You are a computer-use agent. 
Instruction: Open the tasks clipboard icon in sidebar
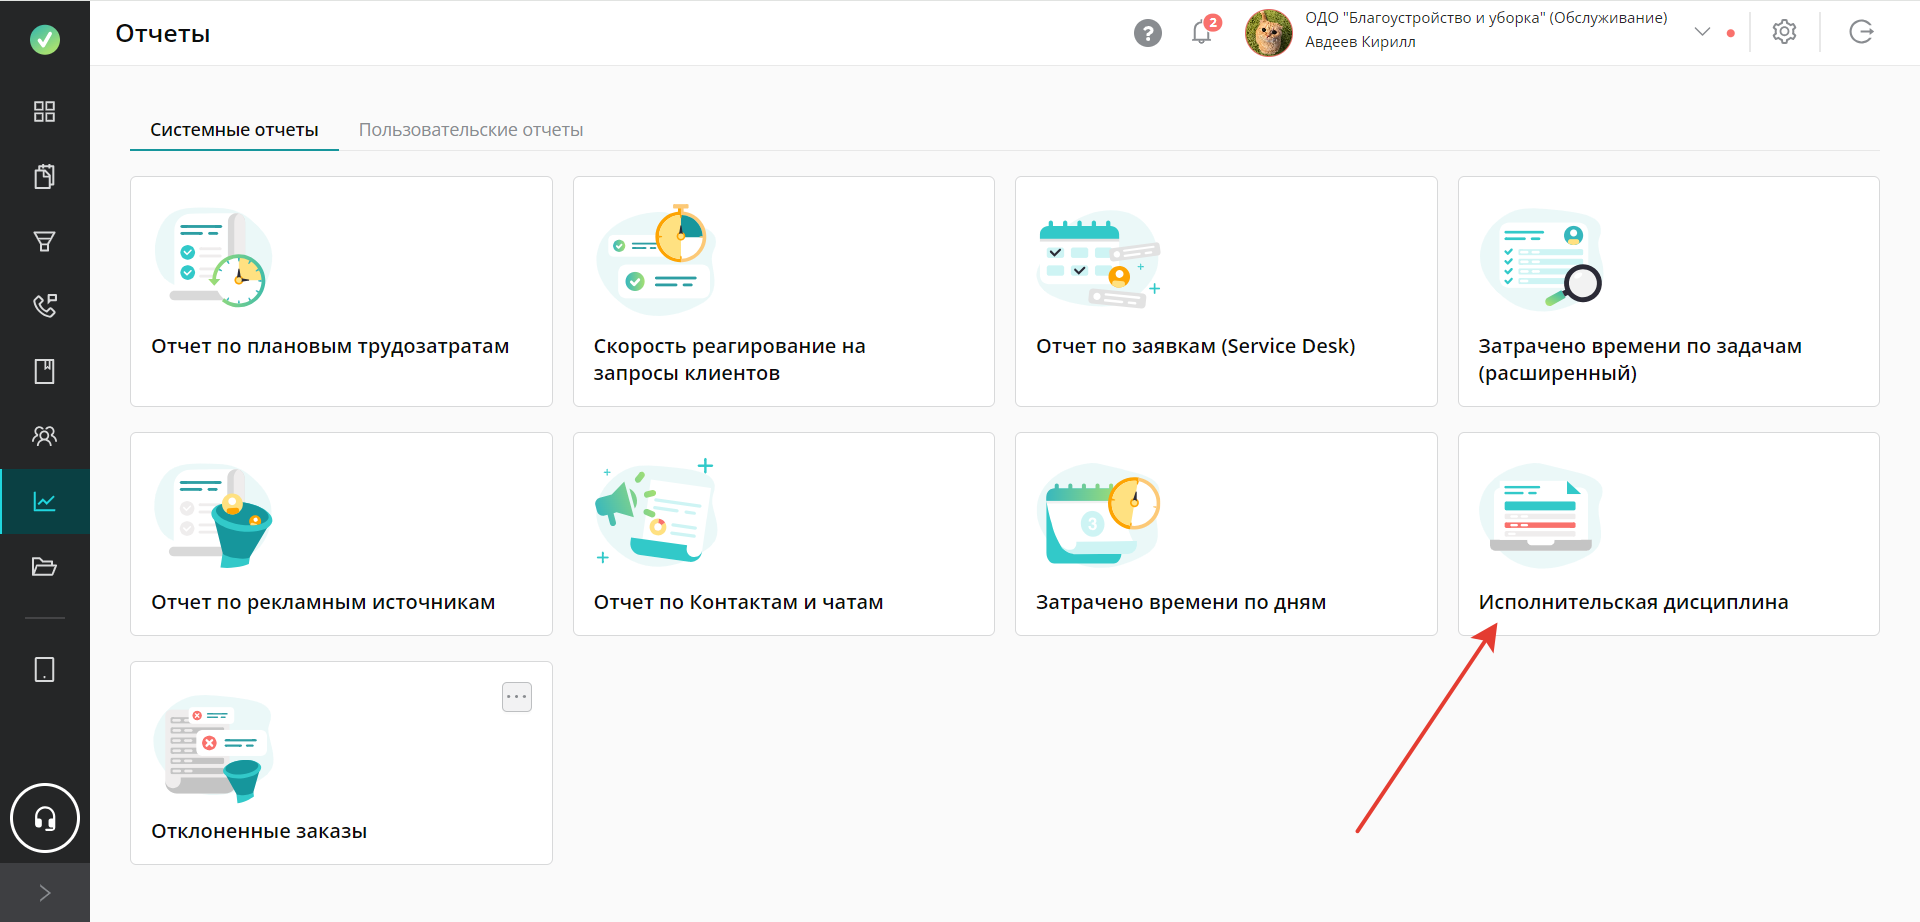point(45,176)
